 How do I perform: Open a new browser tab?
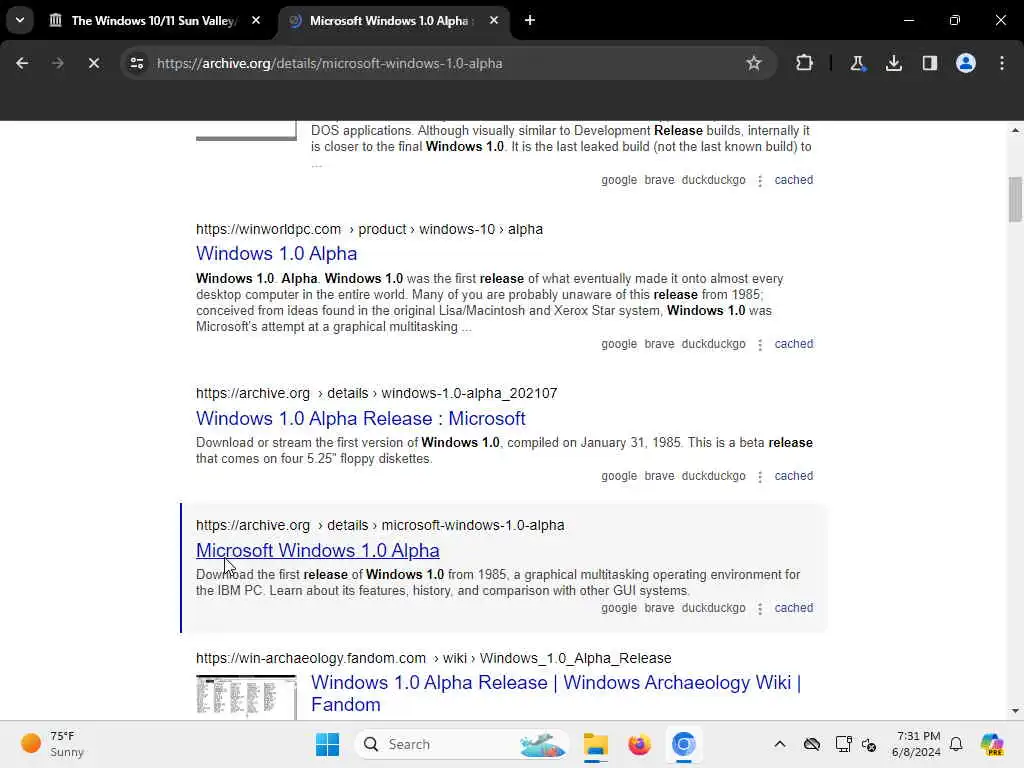[x=530, y=20]
